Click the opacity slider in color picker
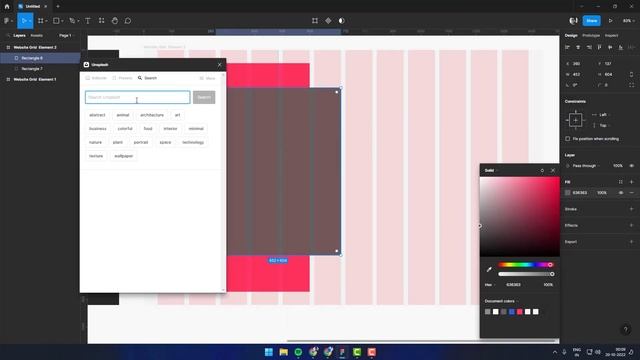This screenshot has width=640, height=360. coord(526,274)
